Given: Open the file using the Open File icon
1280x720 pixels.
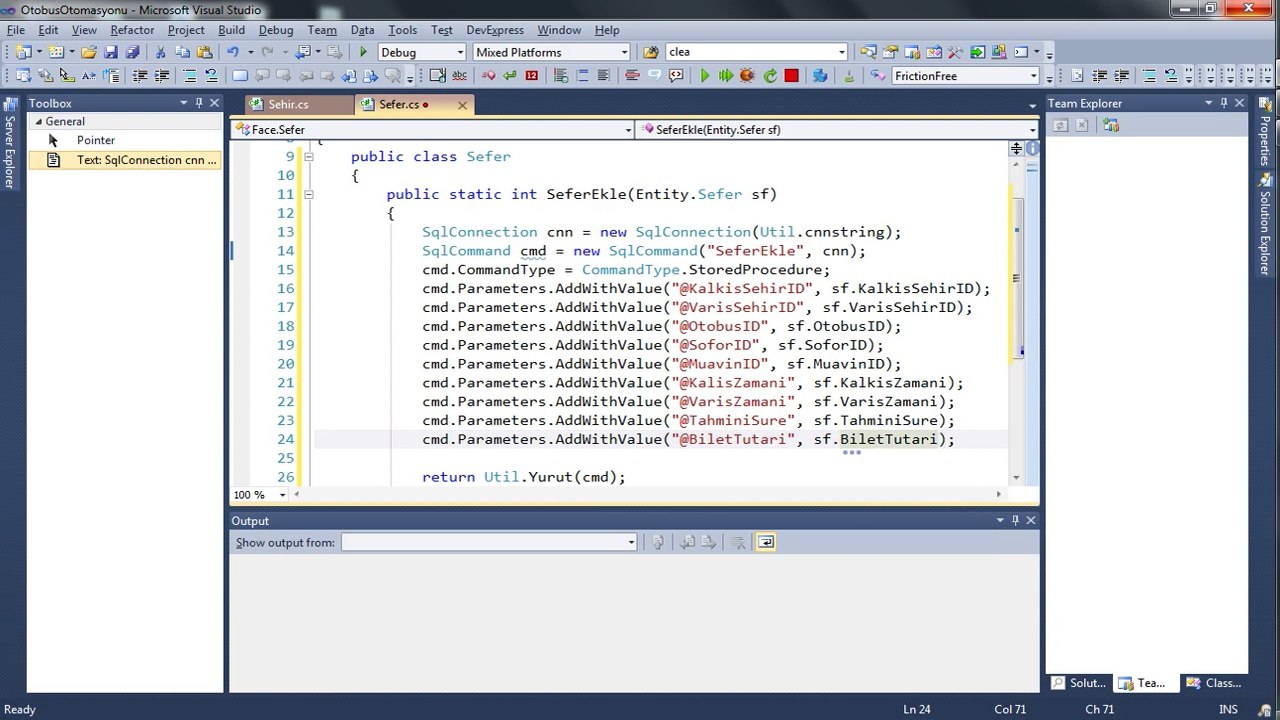Looking at the screenshot, I should pyautogui.click(x=88, y=52).
